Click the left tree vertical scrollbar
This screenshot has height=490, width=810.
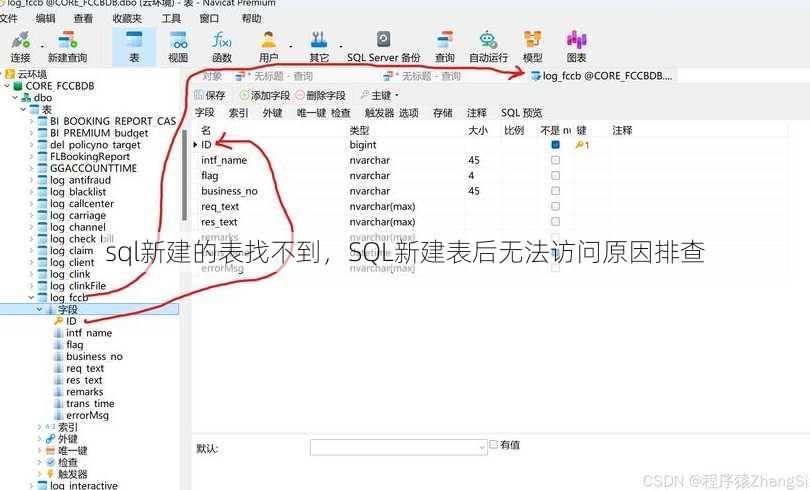184,176
